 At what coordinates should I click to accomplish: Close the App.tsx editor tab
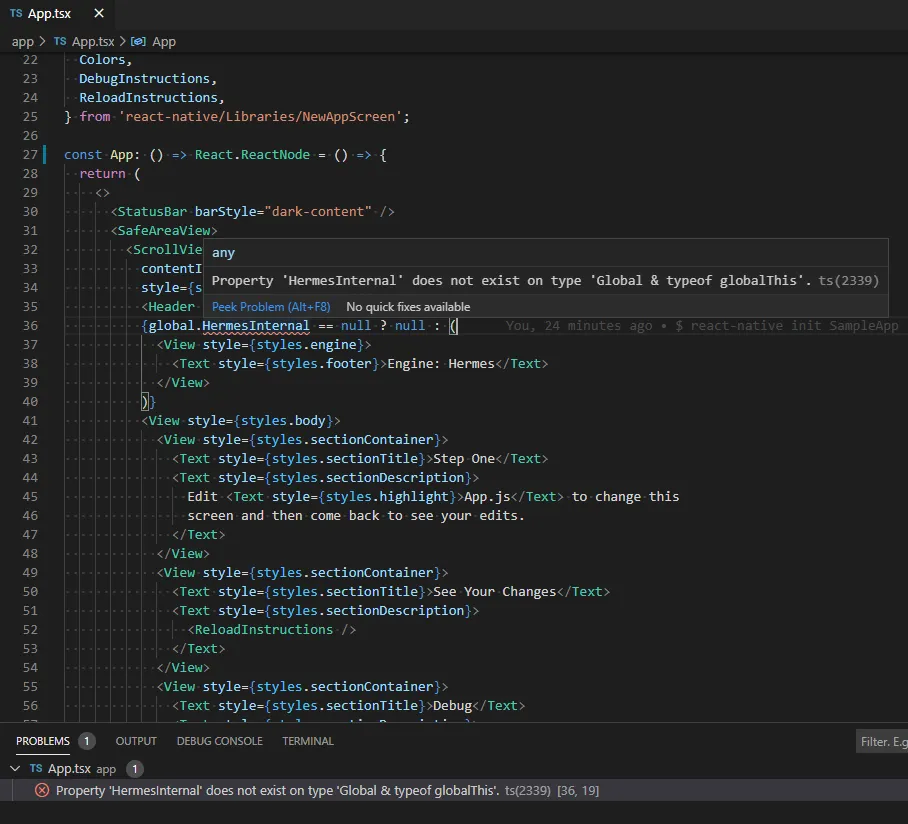98,14
